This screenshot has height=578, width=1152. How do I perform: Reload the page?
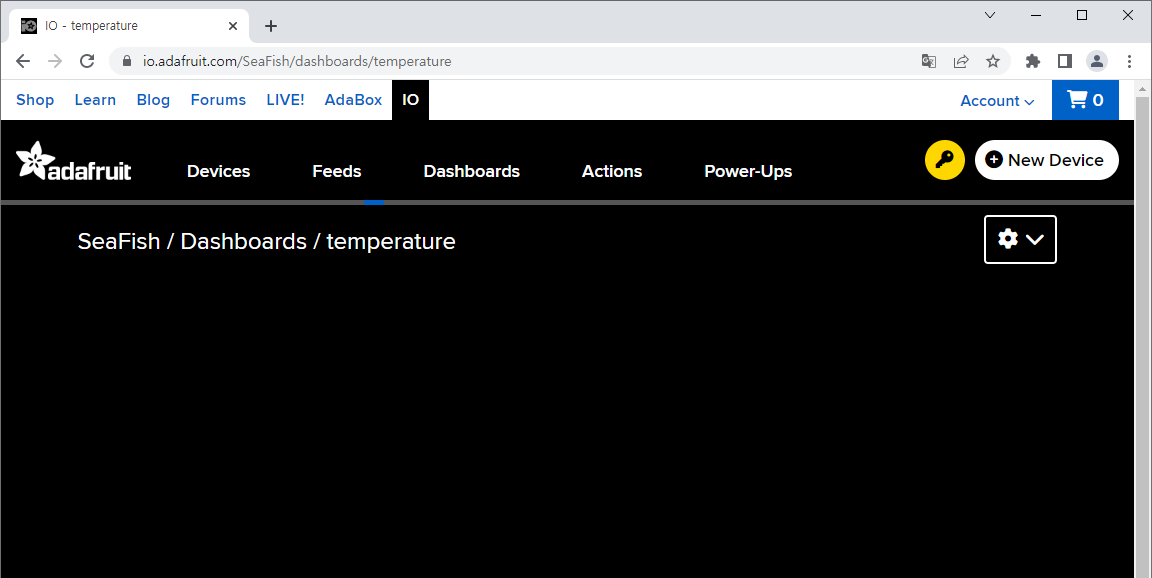pos(87,61)
